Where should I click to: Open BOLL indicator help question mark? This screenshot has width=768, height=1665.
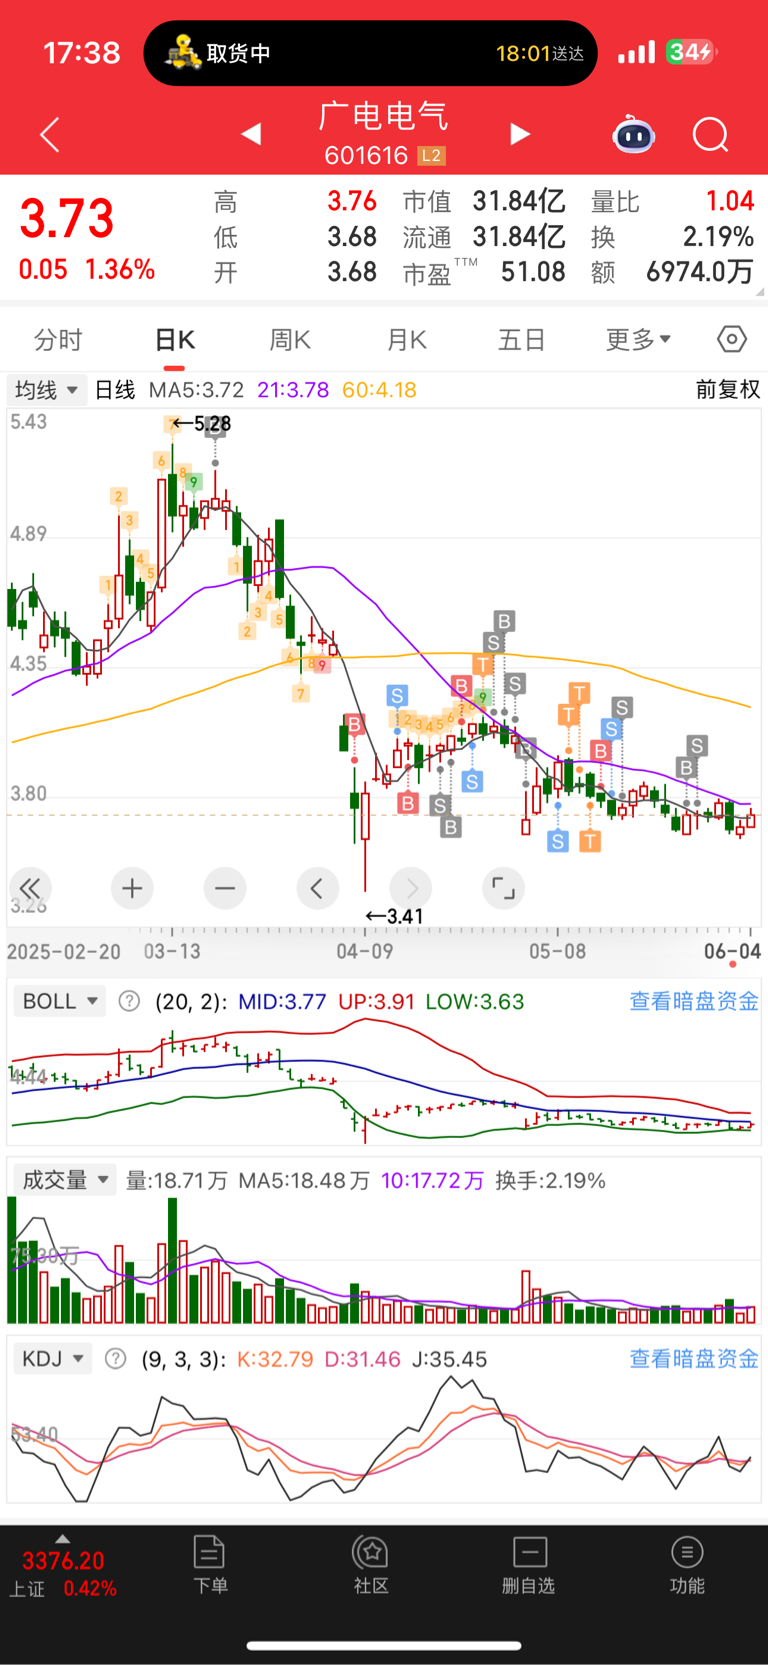click(x=129, y=1001)
